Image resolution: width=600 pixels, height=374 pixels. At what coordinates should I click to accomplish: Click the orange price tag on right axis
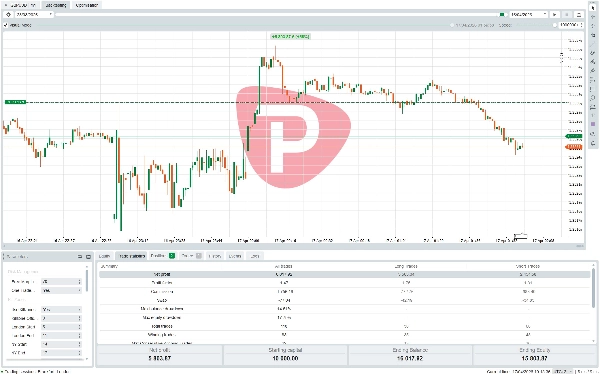pyautogui.click(x=574, y=147)
